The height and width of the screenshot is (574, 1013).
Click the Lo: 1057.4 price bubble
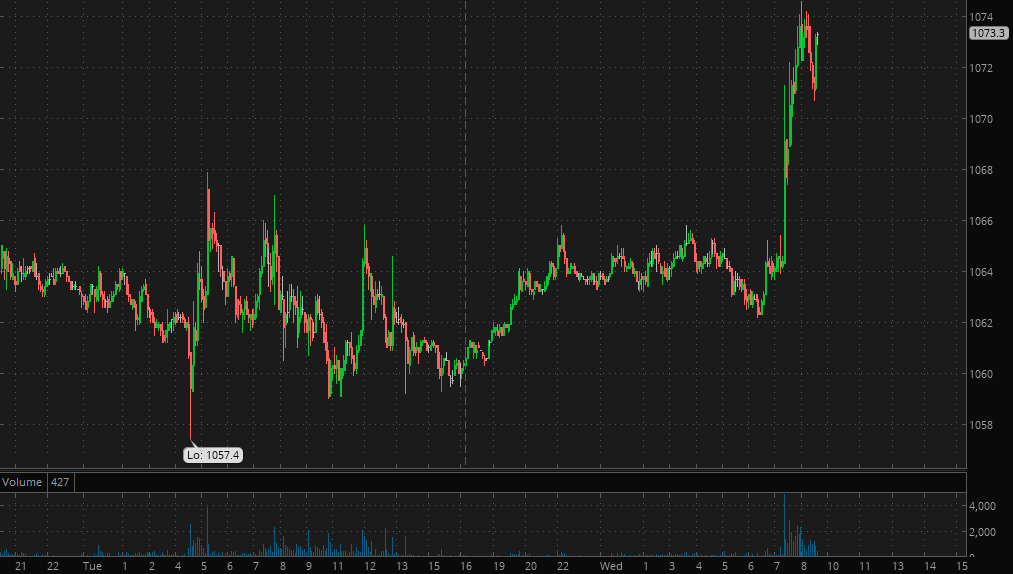pos(213,455)
